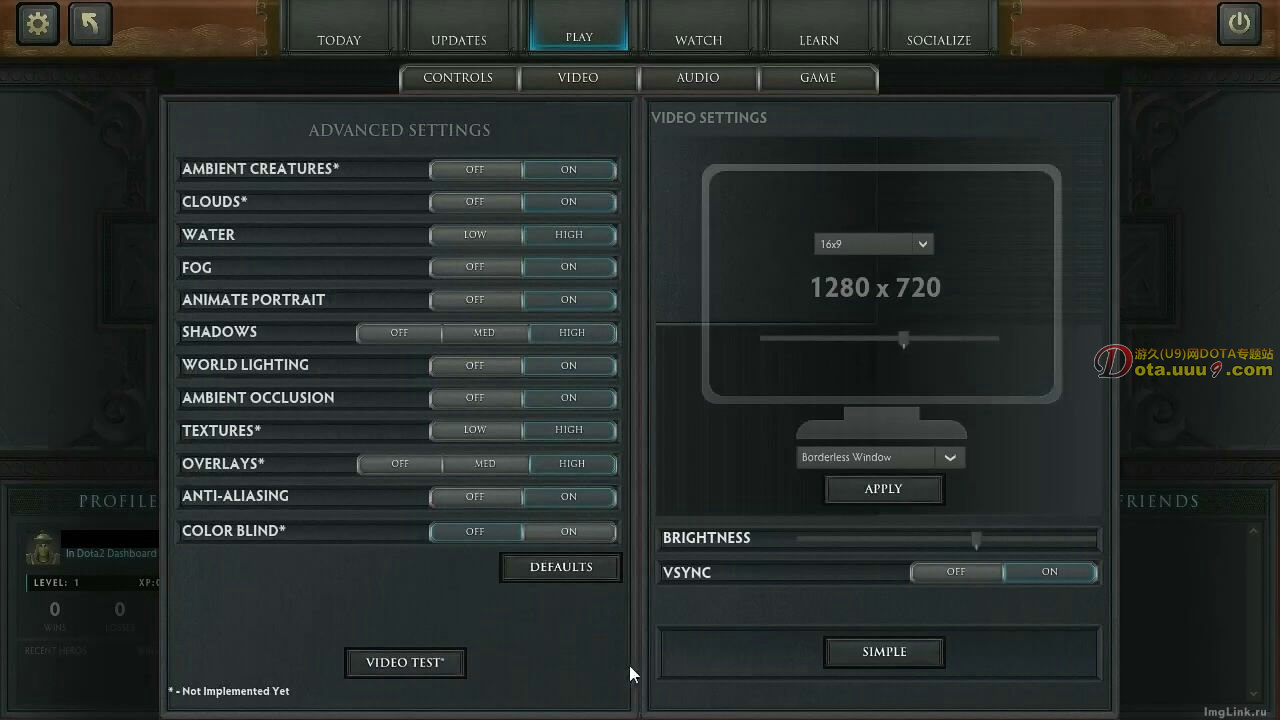Switch to Audio settings tab
The image size is (1280, 720).
pos(698,78)
